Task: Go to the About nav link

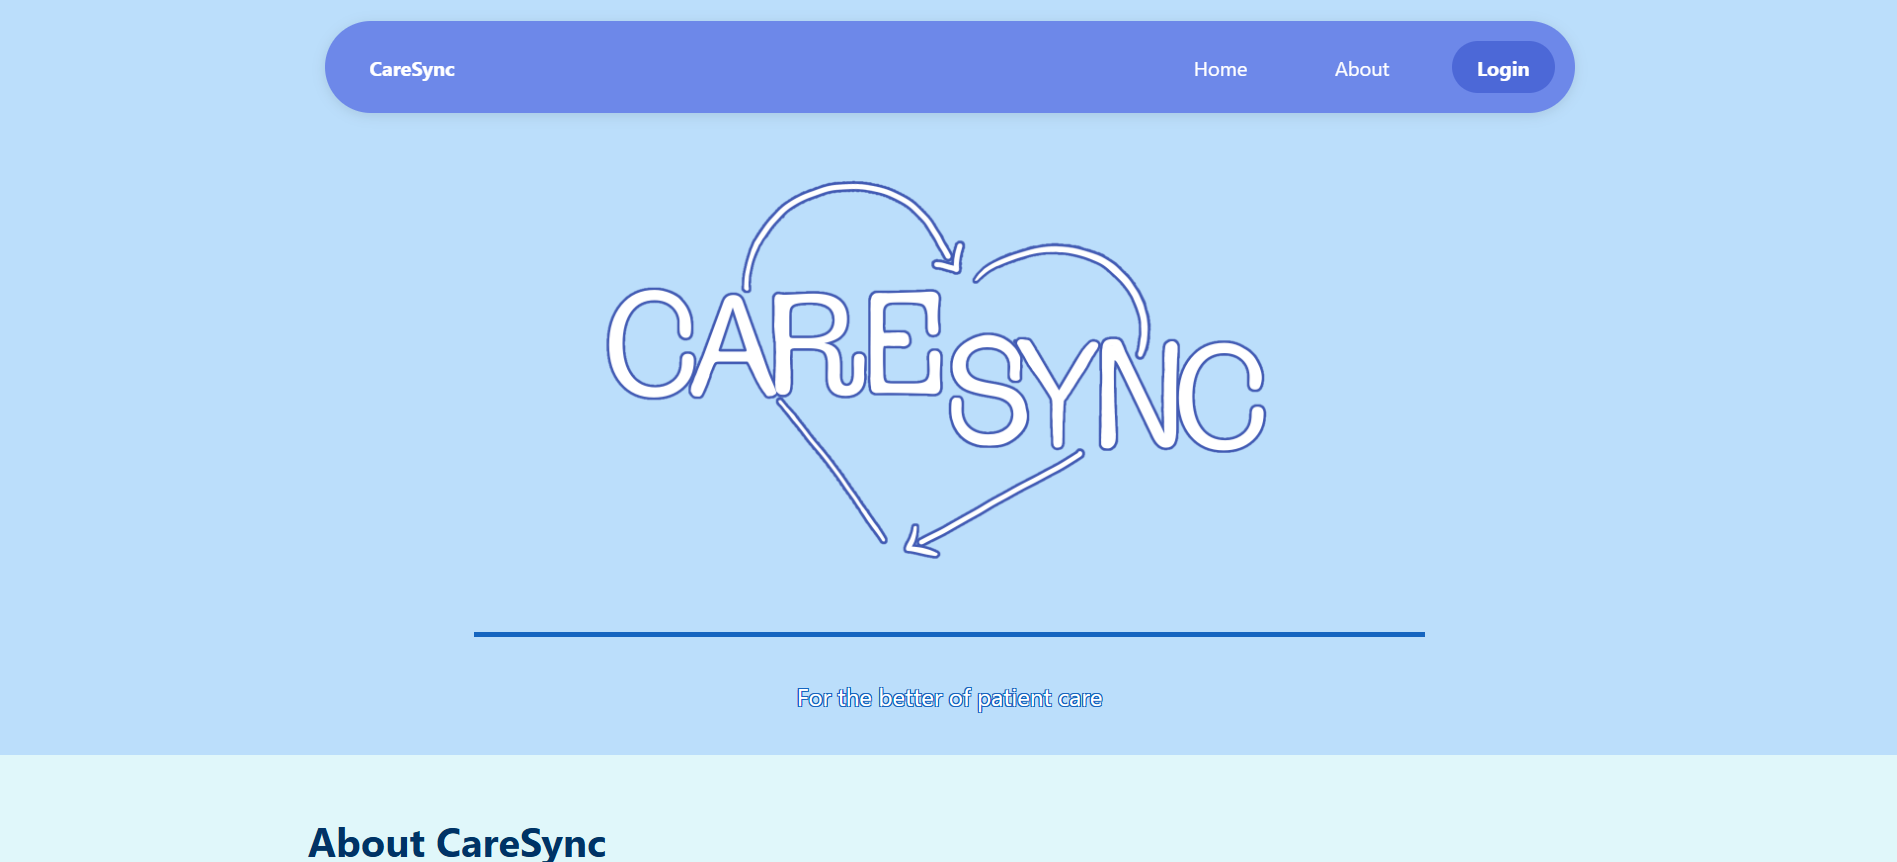Action: click(1361, 69)
